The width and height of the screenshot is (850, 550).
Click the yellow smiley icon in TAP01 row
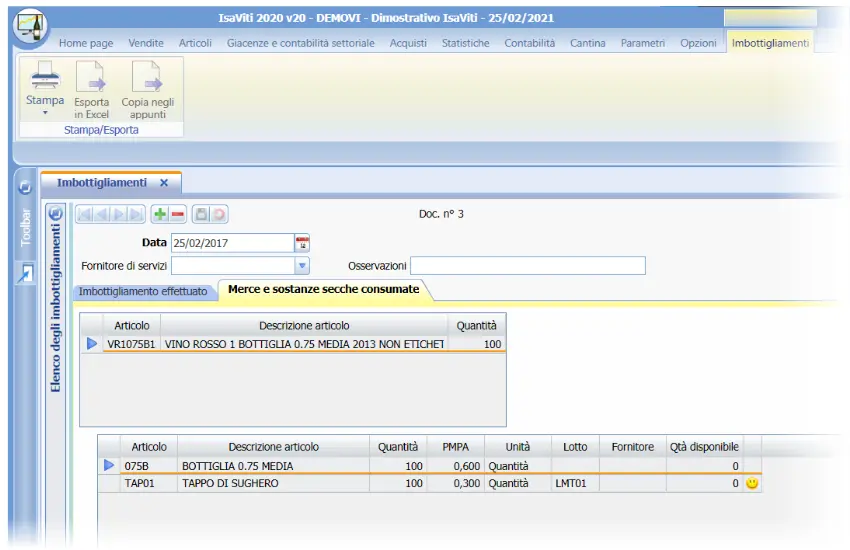coord(752,483)
